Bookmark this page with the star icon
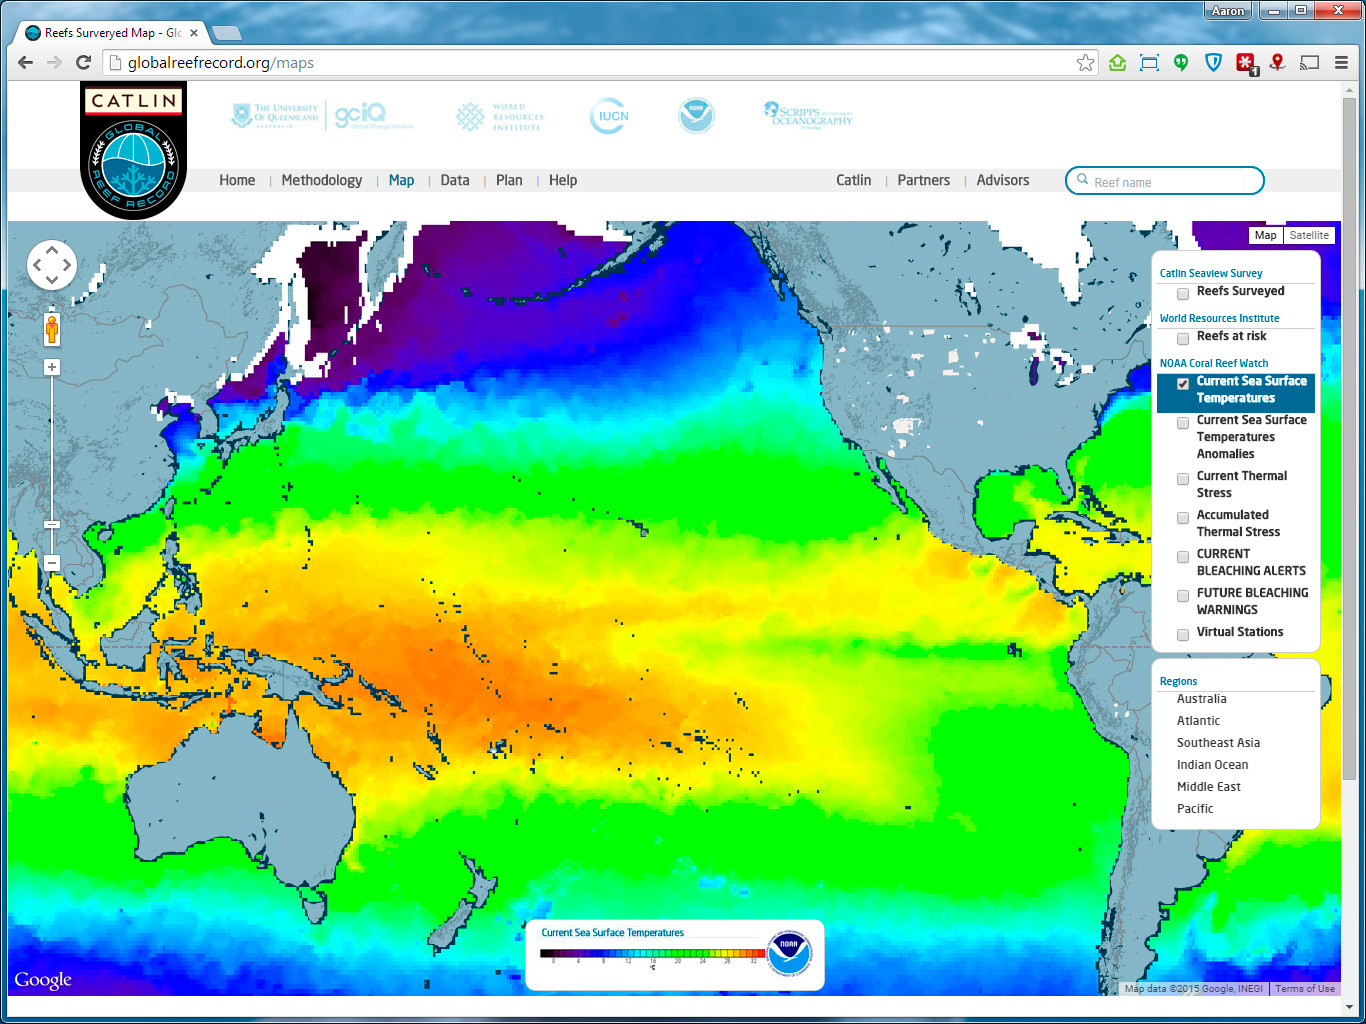Screen dimensions: 1366x1024 pyautogui.click(x=1085, y=62)
